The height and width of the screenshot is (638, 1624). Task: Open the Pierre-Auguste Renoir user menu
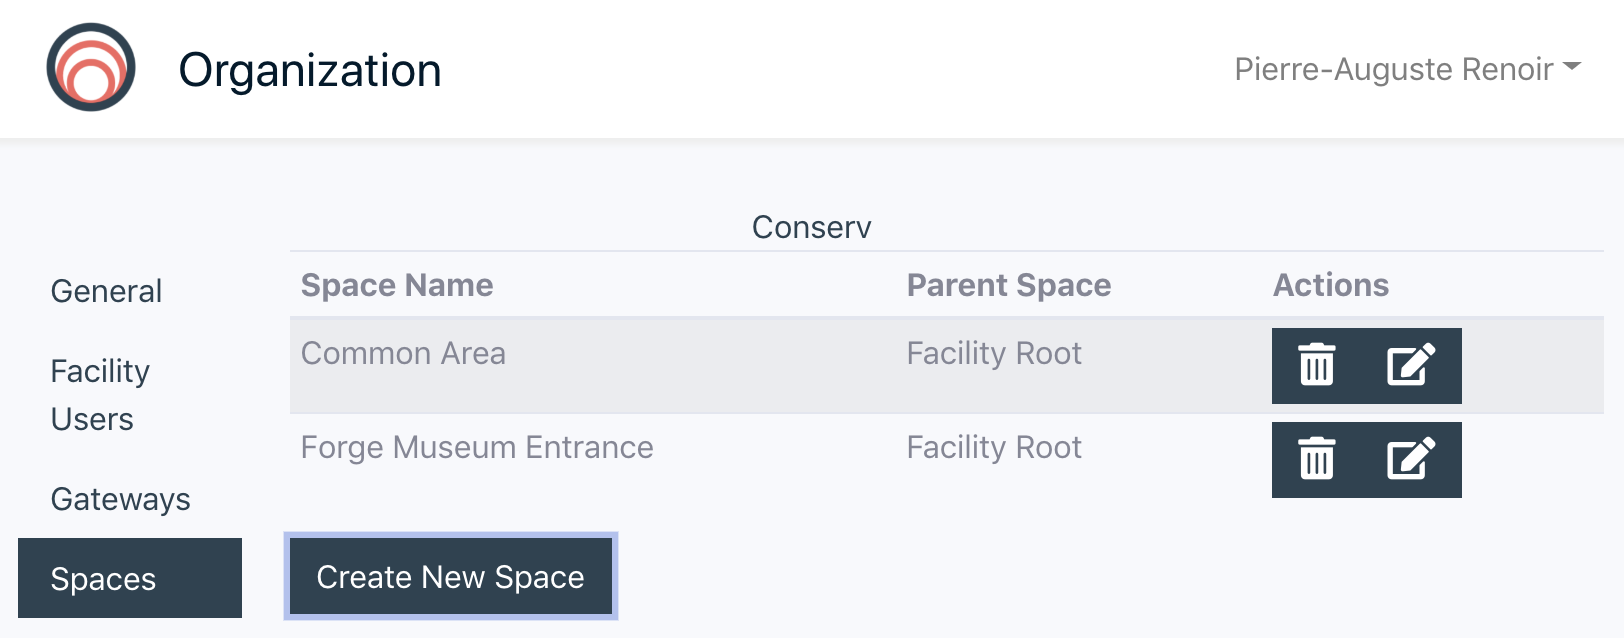pos(1407,69)
